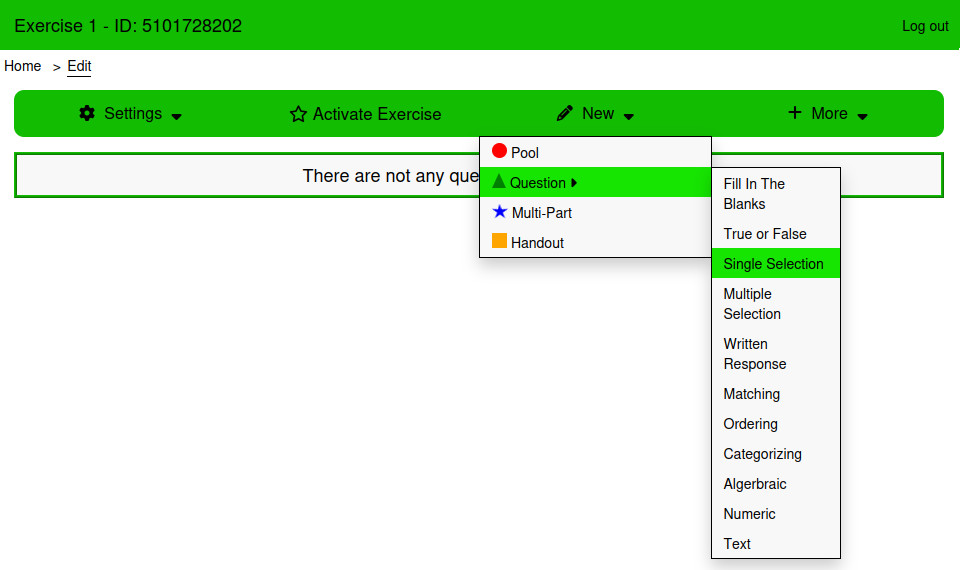Viewport: 960px width, 570px height.
Task: Open the More dropdown caret
Action: pyautogui.click(x=863, y=116)
